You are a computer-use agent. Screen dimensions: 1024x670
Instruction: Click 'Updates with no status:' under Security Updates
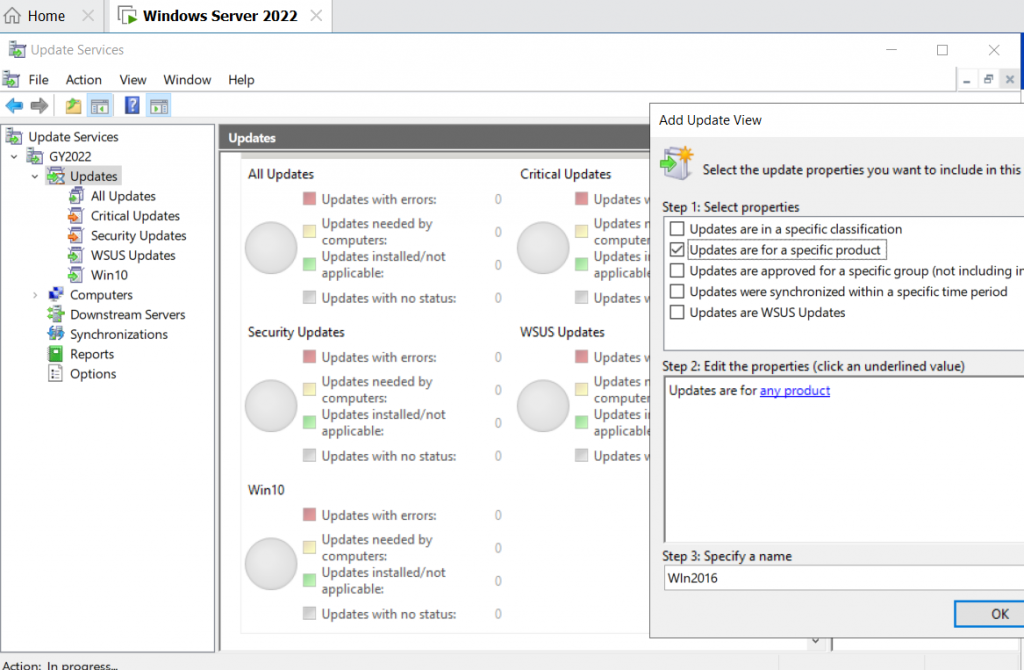coord(389,456)
